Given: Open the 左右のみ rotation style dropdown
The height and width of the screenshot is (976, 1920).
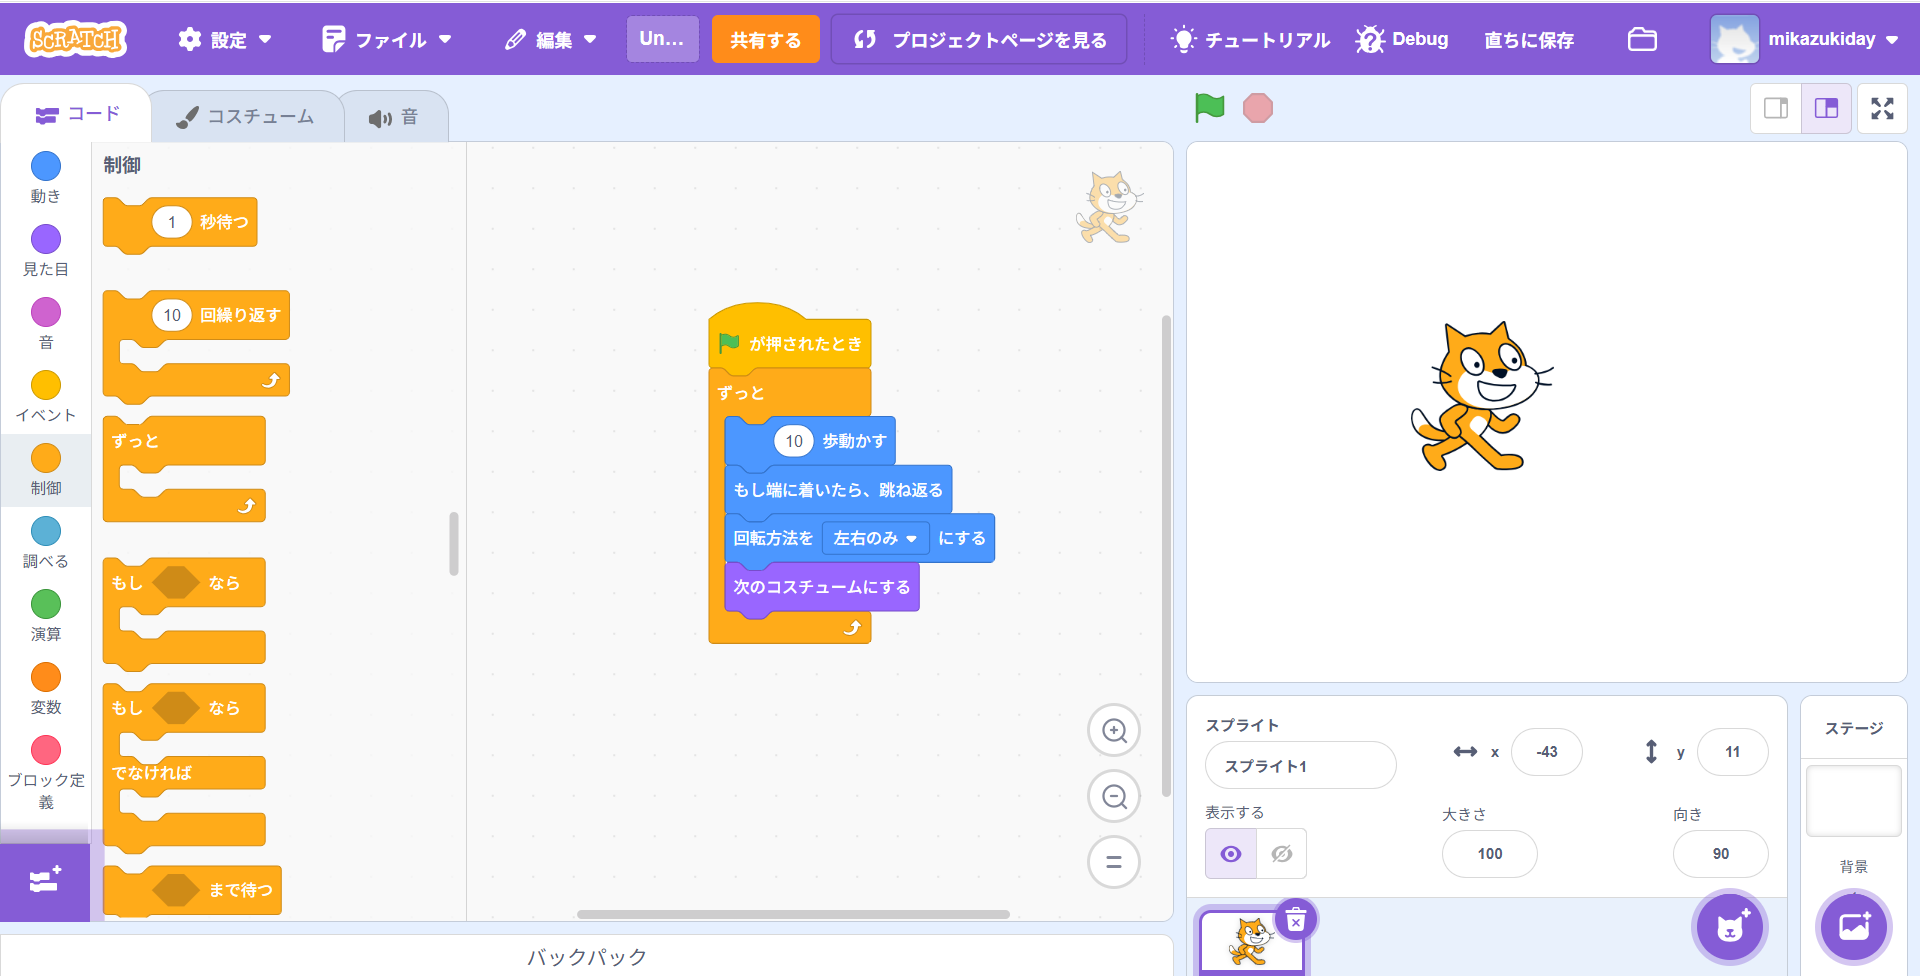Looking at the screenshot, I should pos(875,538).
